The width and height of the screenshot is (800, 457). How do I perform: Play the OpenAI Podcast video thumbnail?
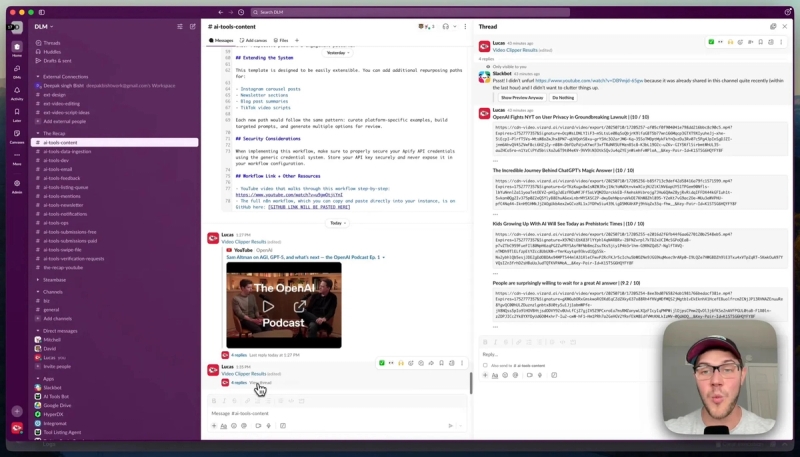pos(268,306)
